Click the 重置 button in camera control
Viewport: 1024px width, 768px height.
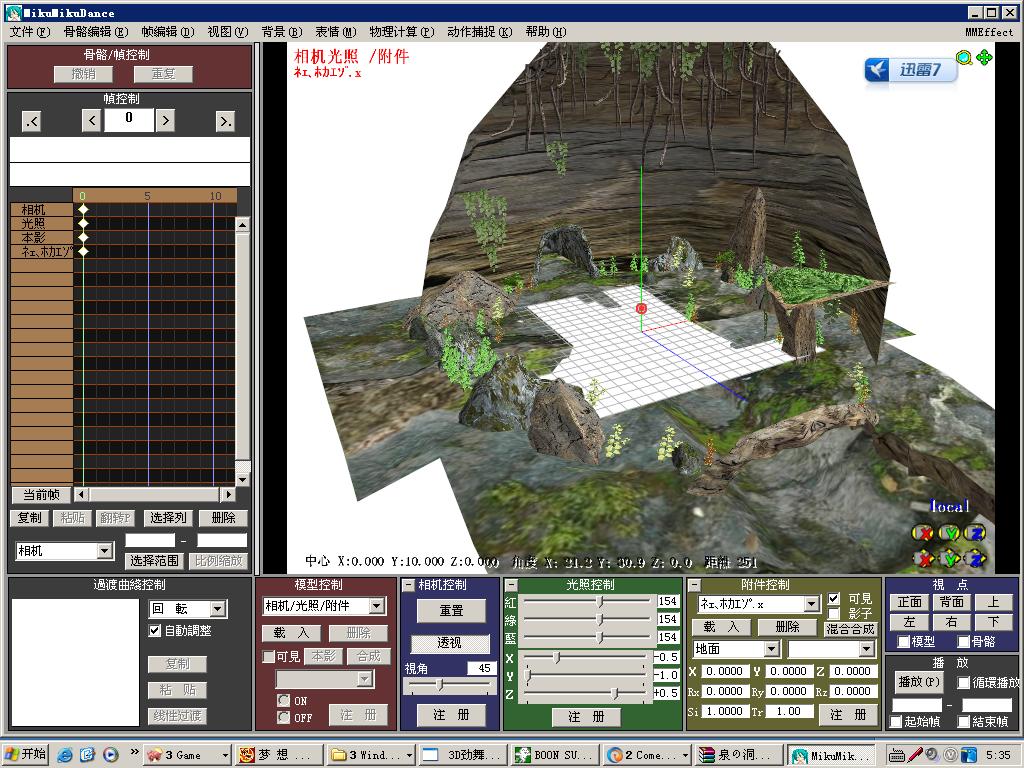point(451,611)
